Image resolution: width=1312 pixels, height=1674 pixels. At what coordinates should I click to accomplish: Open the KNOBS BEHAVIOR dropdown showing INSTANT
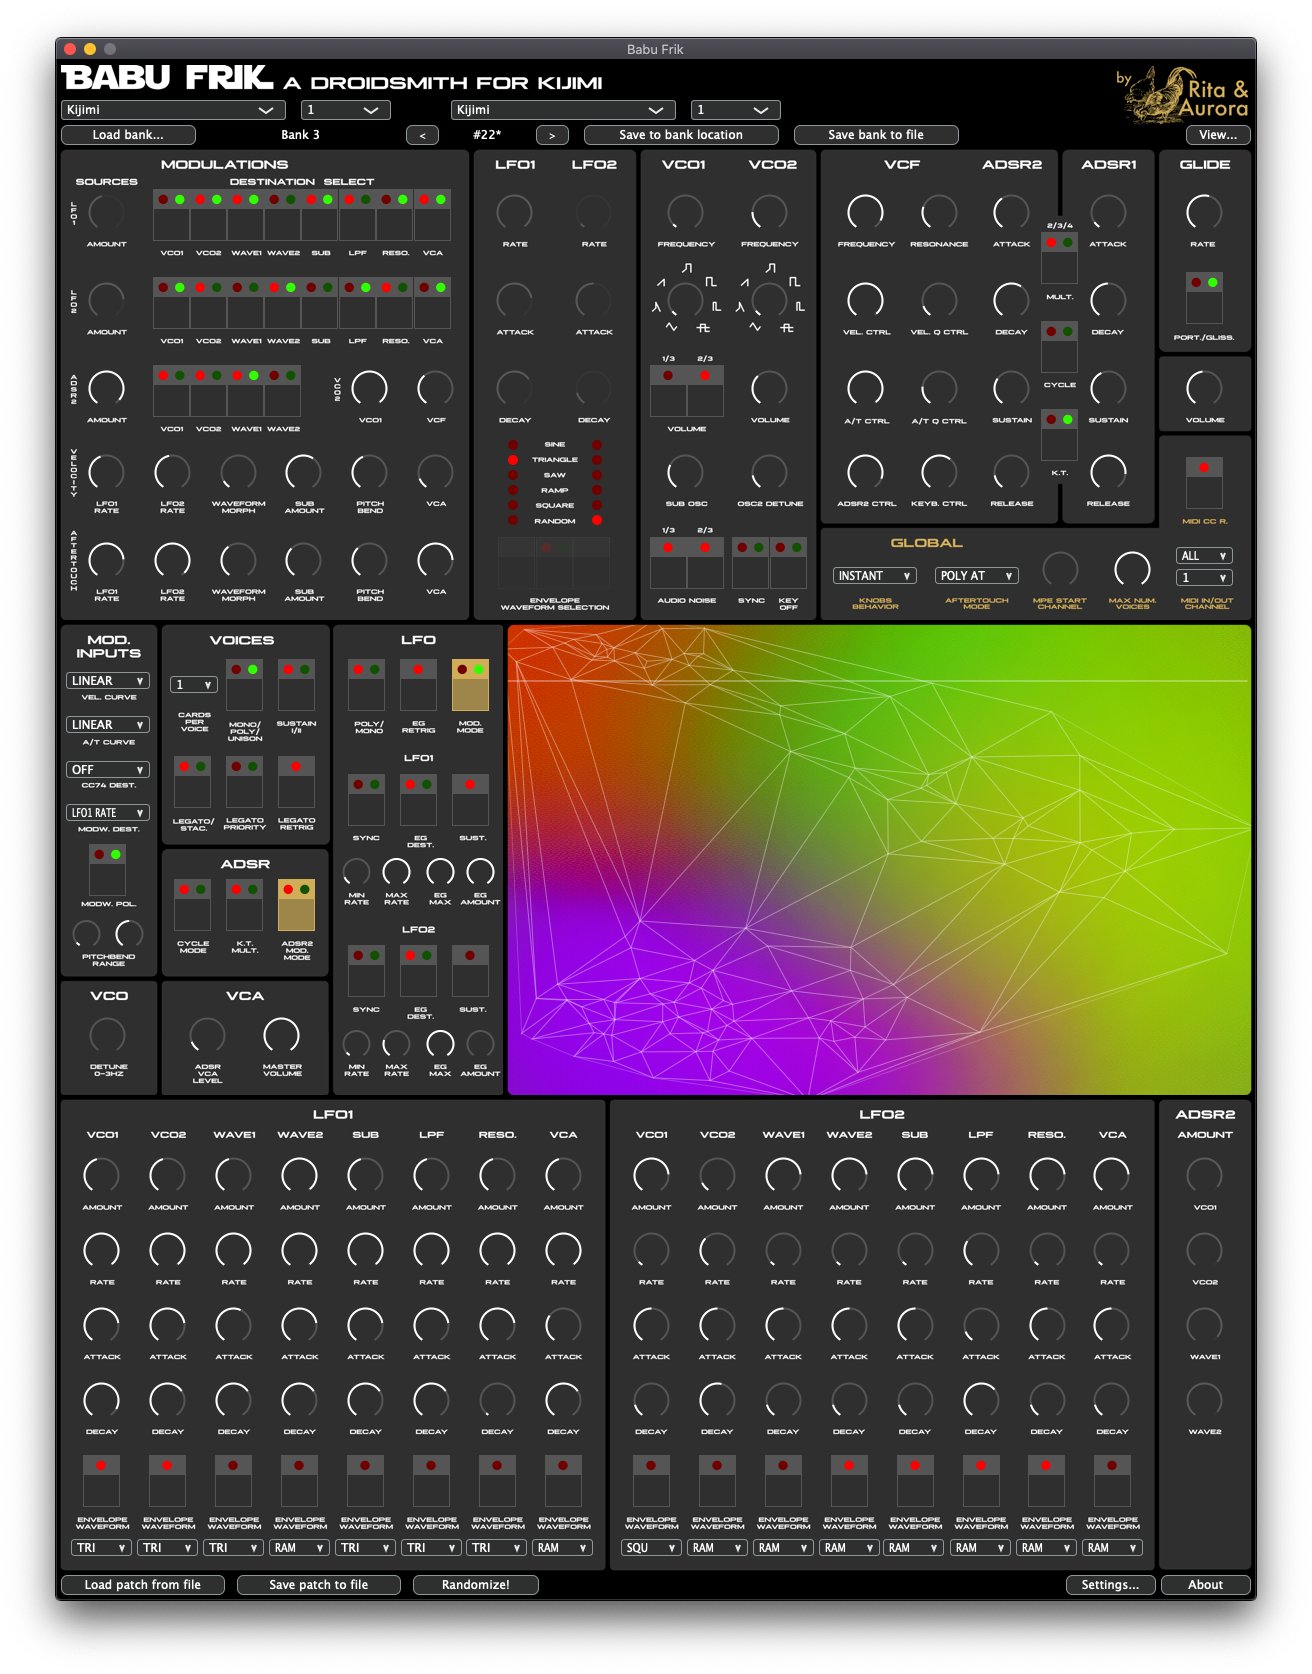coord(875,576)
